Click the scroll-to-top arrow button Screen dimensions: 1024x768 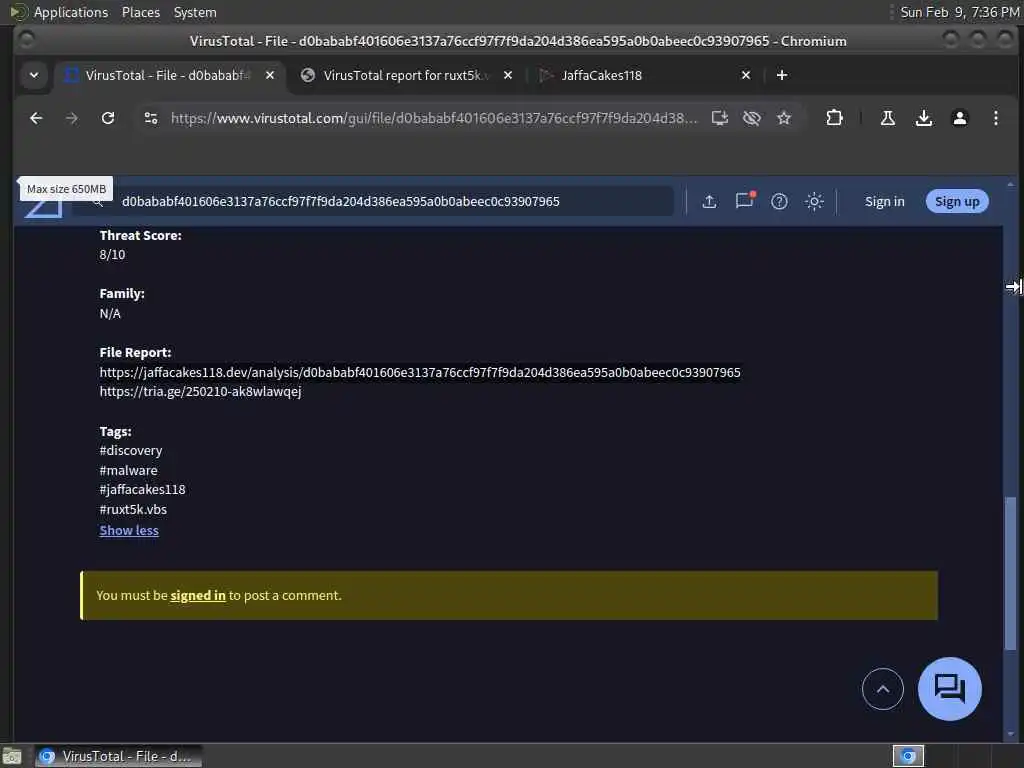pyautogui.click(x=882, y=689)
